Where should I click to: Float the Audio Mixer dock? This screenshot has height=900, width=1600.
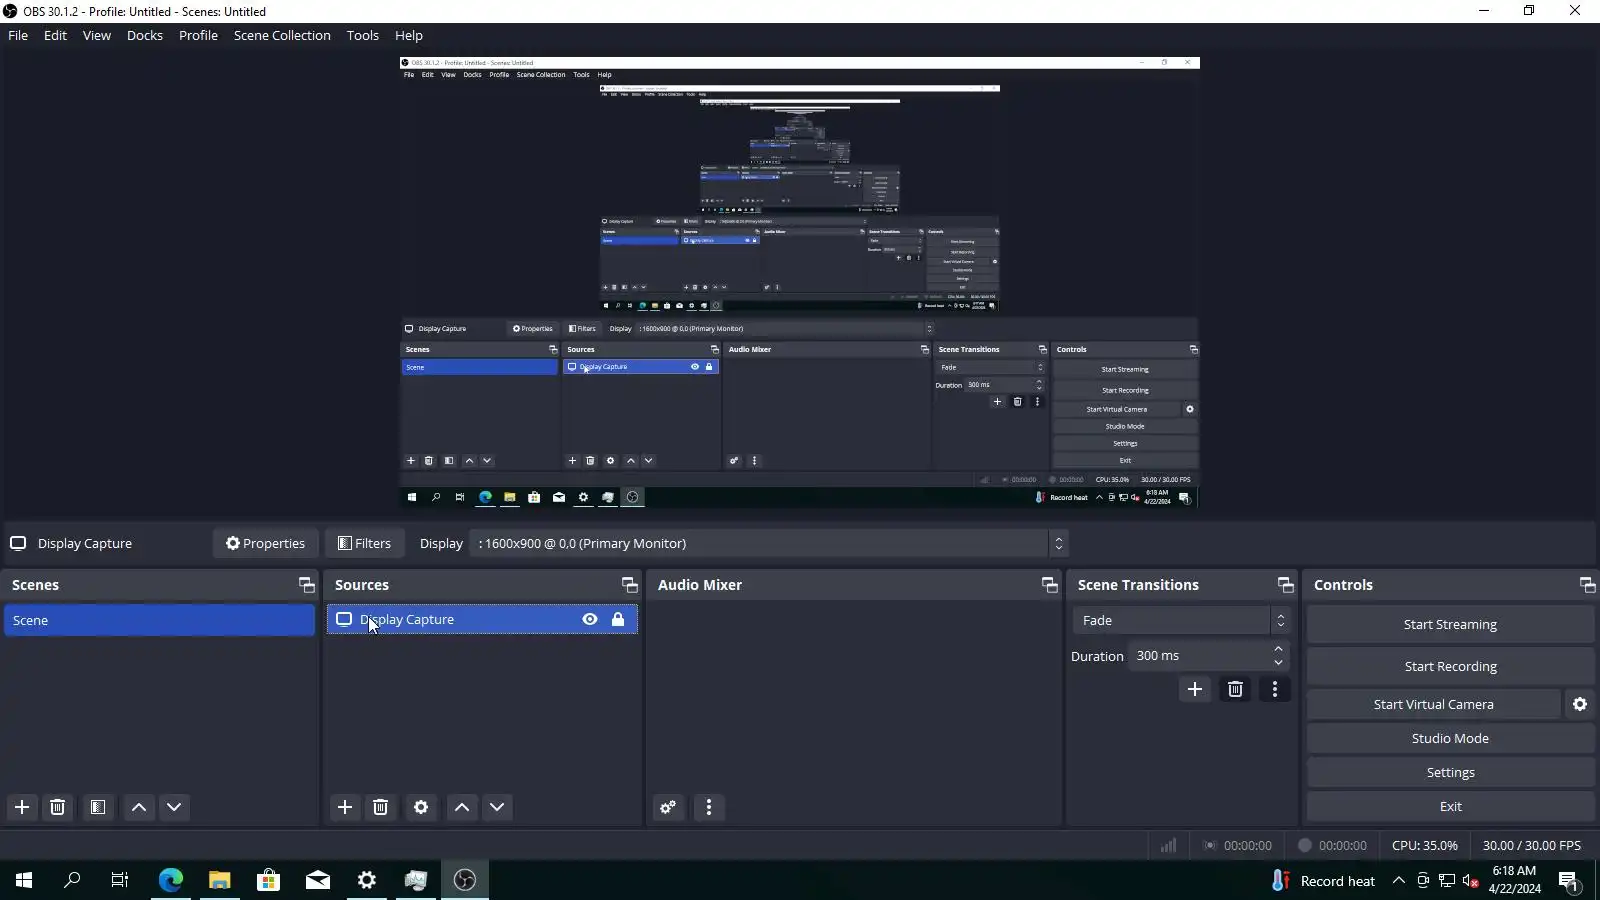tap(1049, 585)
